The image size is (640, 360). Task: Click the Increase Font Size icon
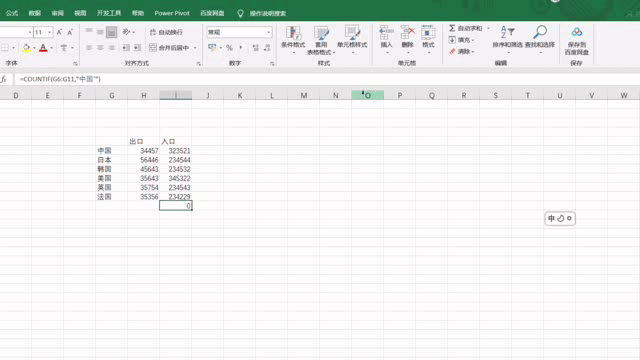59,32
